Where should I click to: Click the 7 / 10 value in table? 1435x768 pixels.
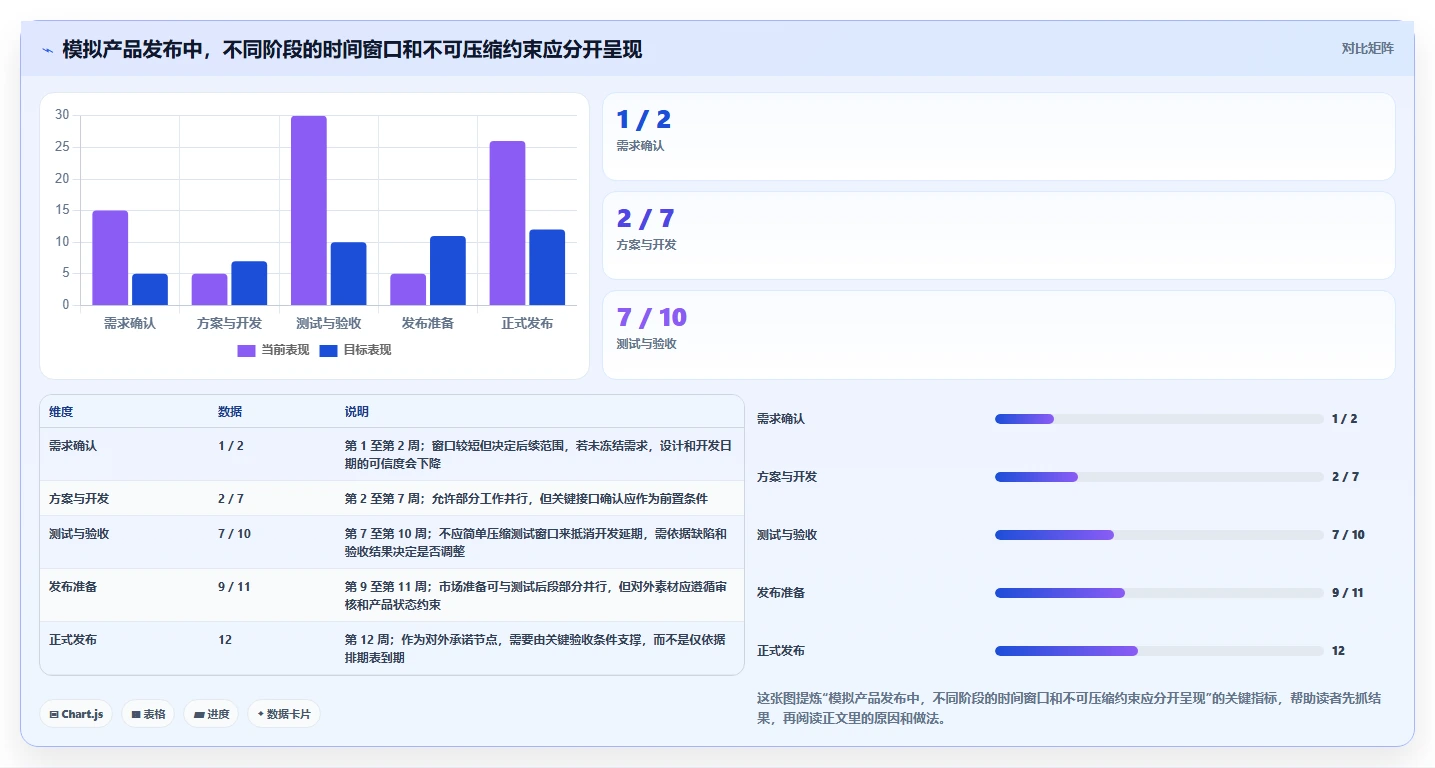tap(234, 534)
